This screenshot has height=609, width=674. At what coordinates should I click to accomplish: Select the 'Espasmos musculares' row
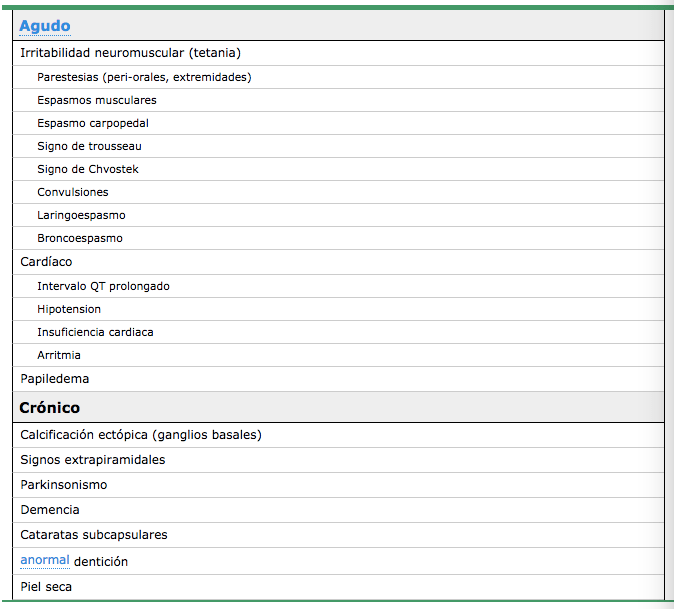[x=97, y=100]
